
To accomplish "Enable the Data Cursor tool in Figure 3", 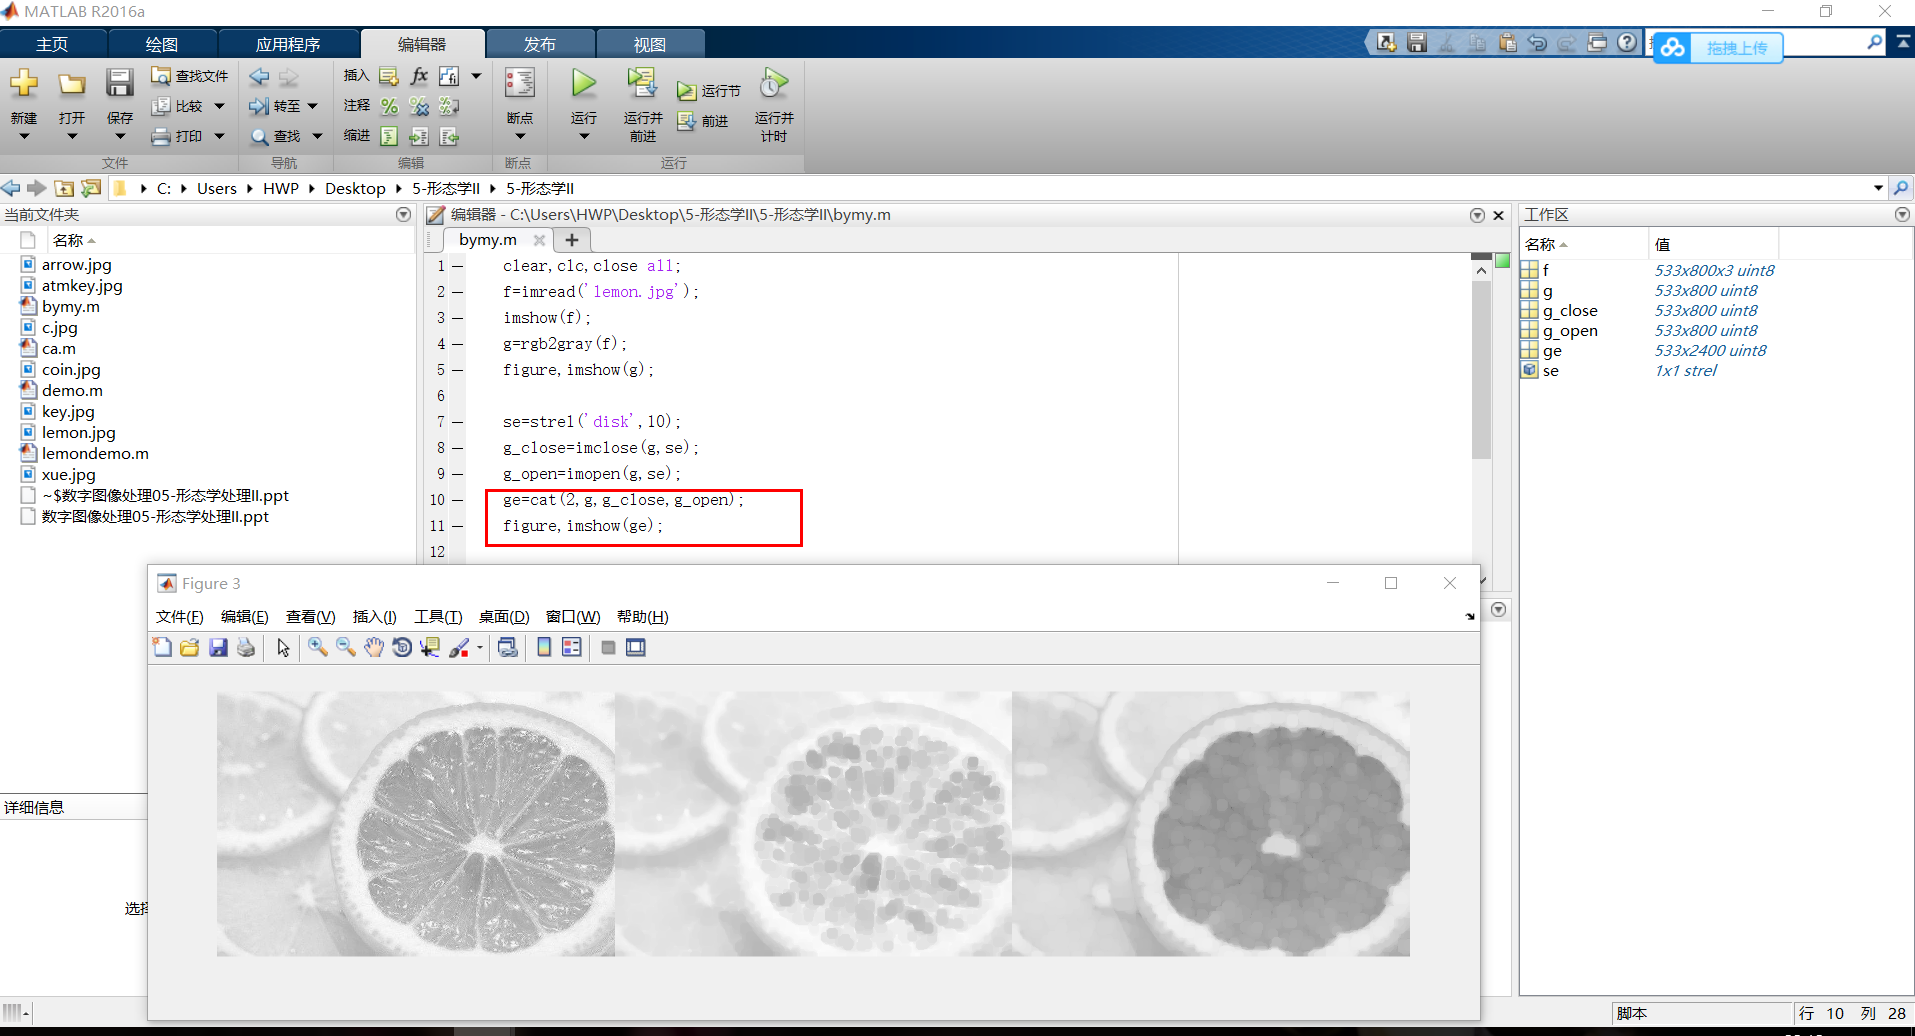I will [x=430, y=647].
